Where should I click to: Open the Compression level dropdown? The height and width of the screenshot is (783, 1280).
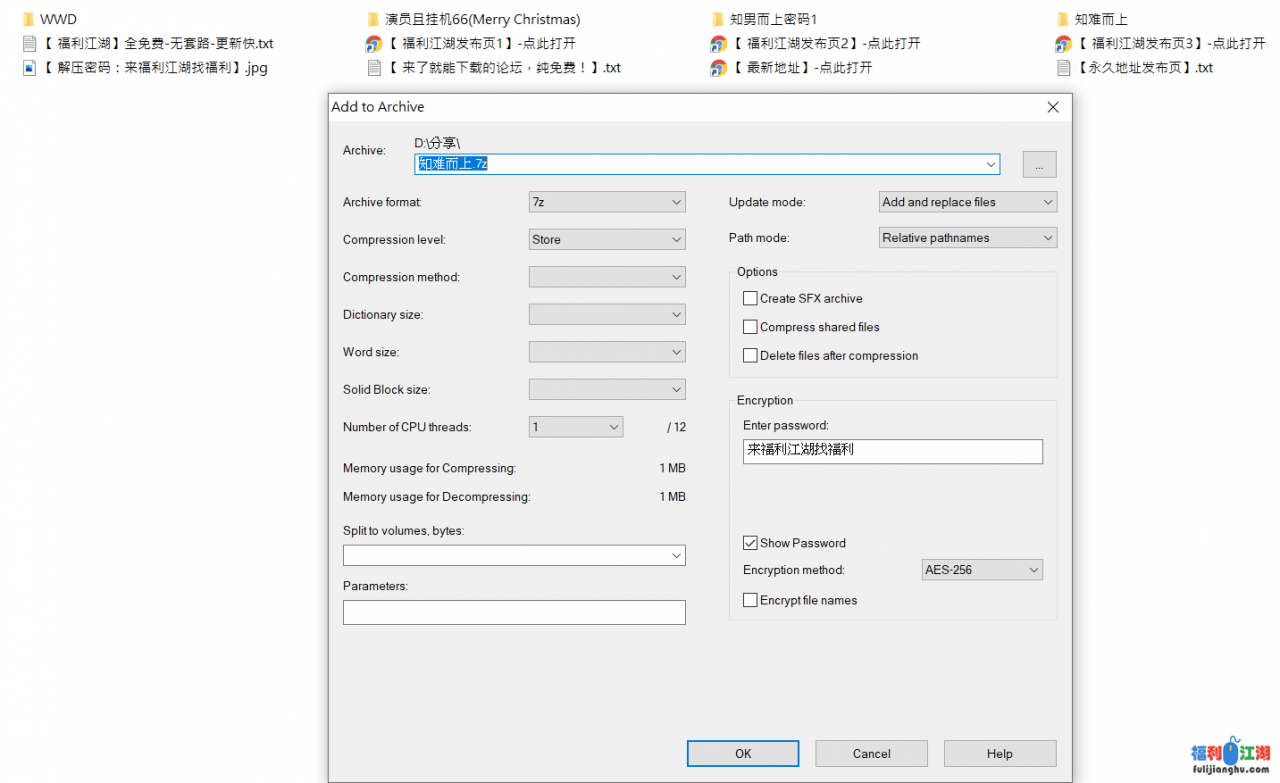coord(607,240)
